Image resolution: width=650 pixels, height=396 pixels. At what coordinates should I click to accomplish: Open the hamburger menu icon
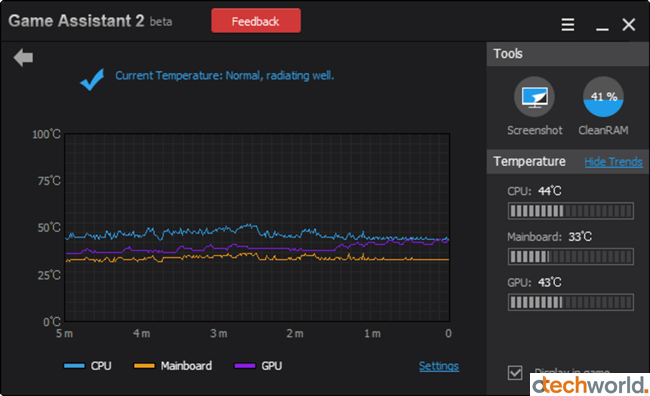pos(568,24)
